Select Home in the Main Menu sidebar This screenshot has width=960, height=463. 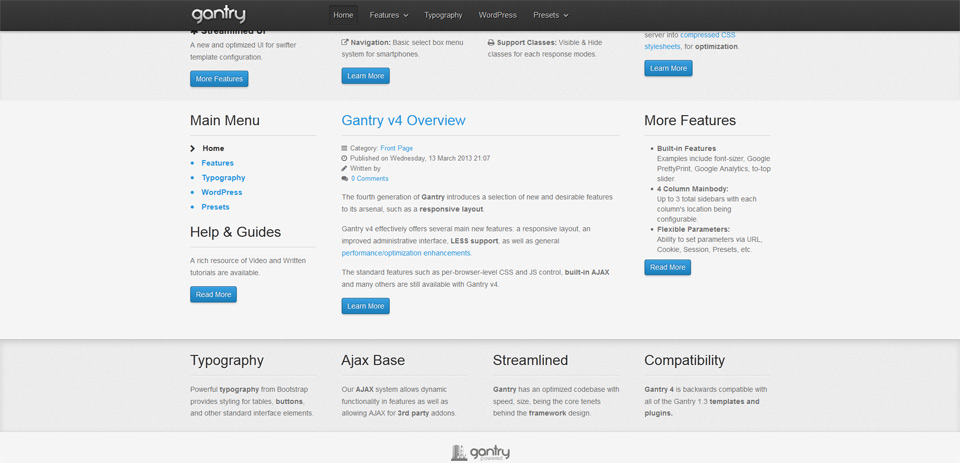point(213,148)
